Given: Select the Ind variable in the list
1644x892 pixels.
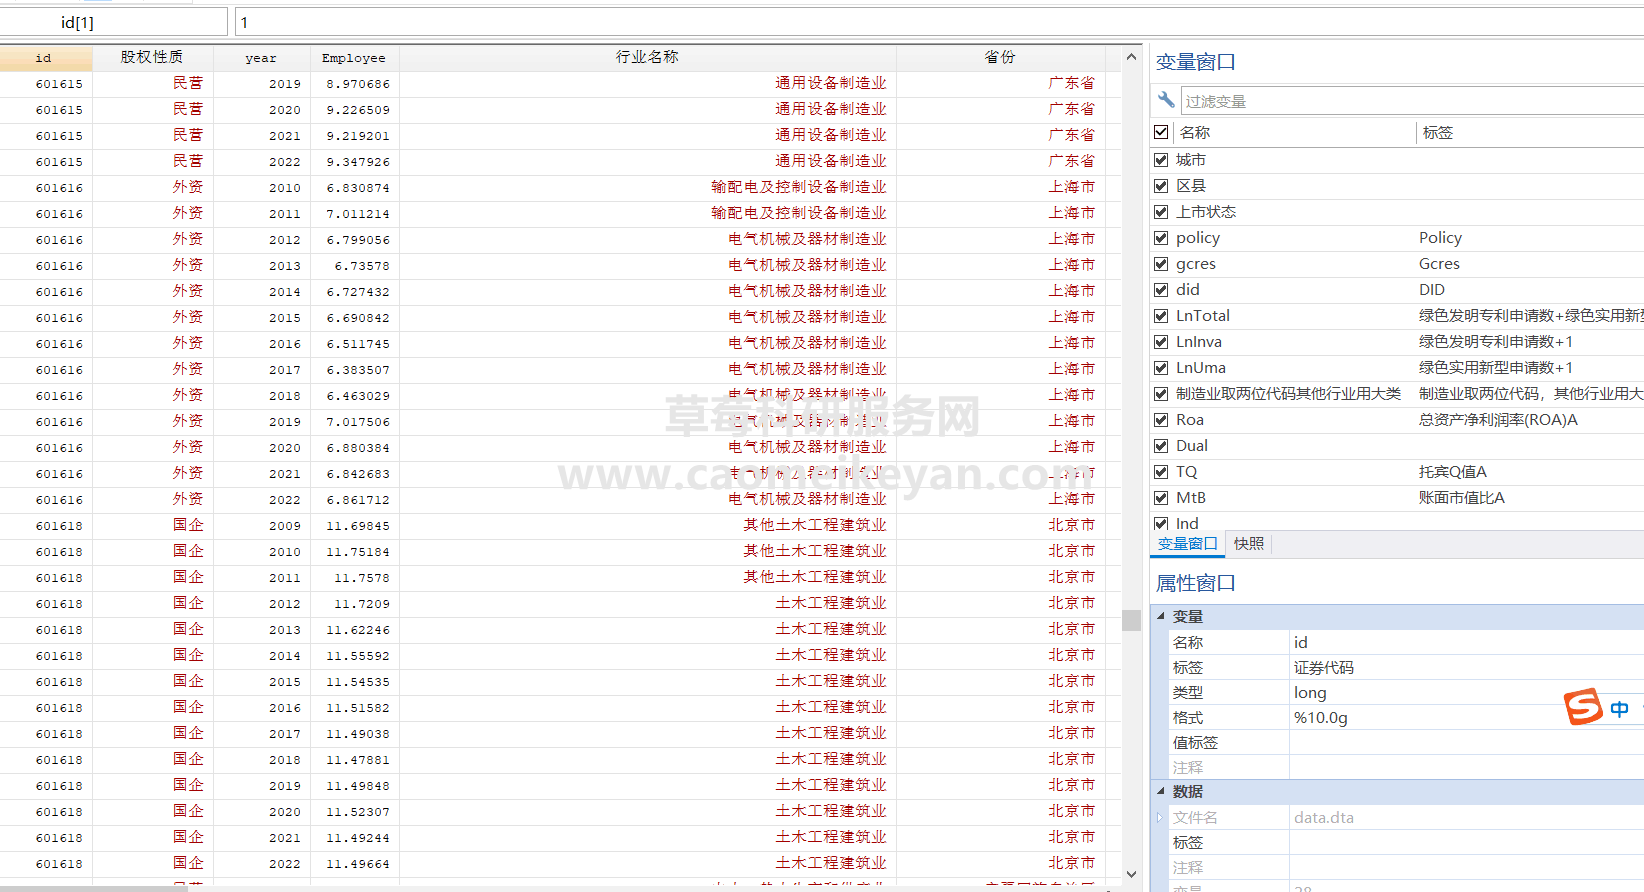Looking at the screenshot, I should (x=1187, y=523).
